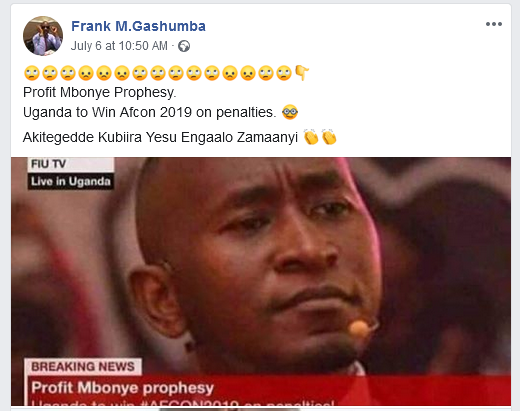
Task: Click the post text Profit Mbonye Prophesy.
Action: coord(100,92)
